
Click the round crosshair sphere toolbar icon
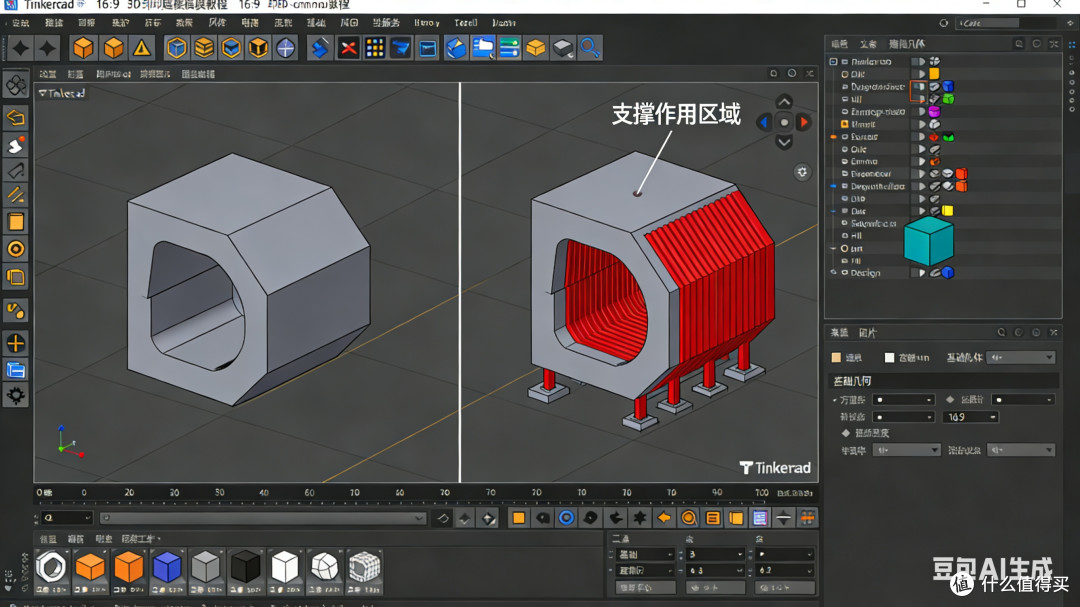click(x=285, y=48)
